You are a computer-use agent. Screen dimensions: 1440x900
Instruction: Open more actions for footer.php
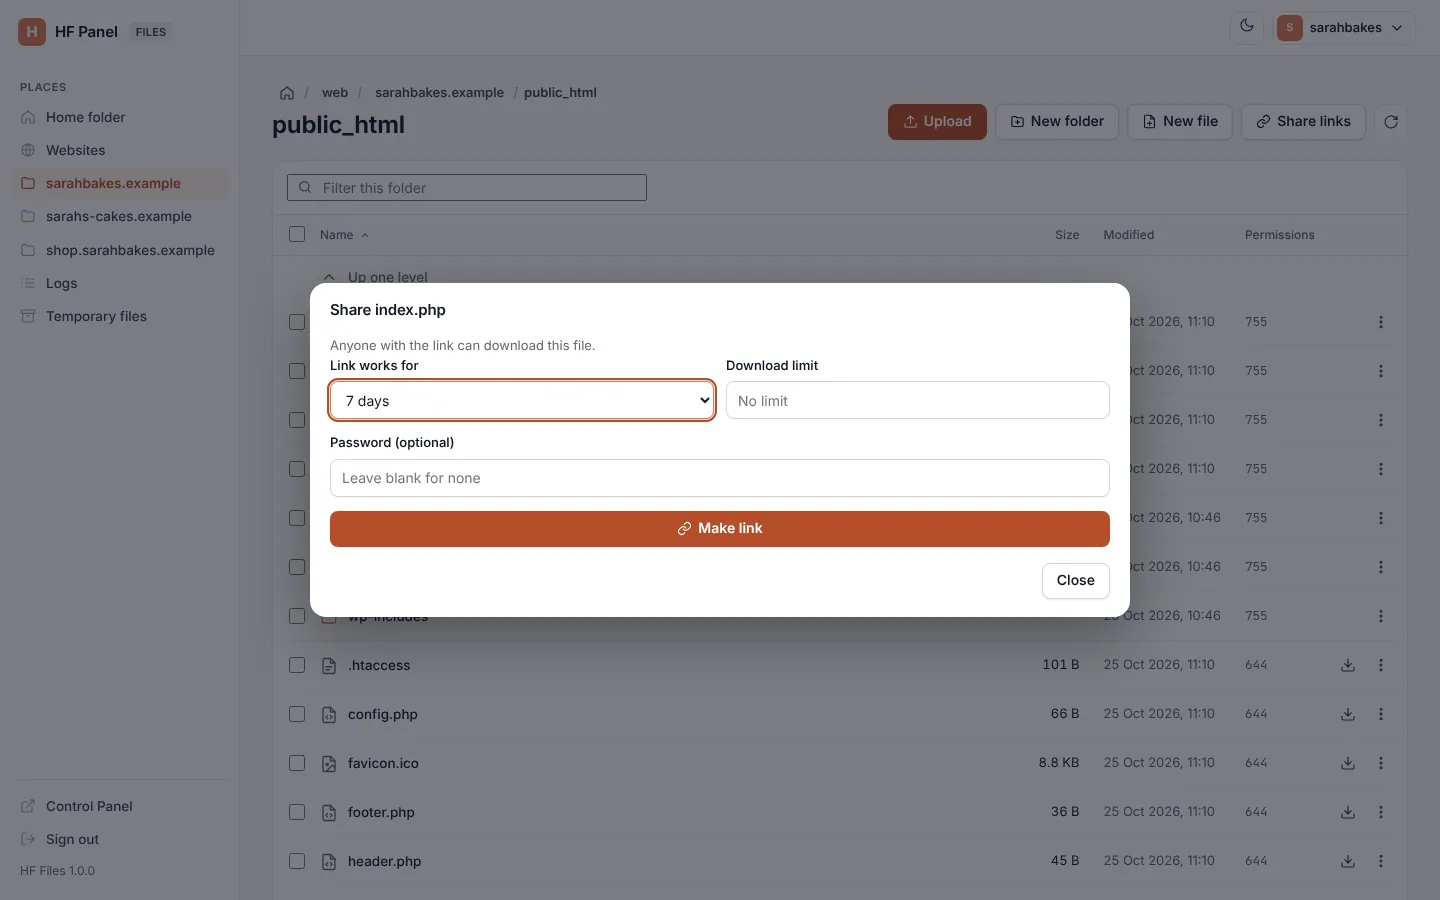click(x=1381, y=812)
